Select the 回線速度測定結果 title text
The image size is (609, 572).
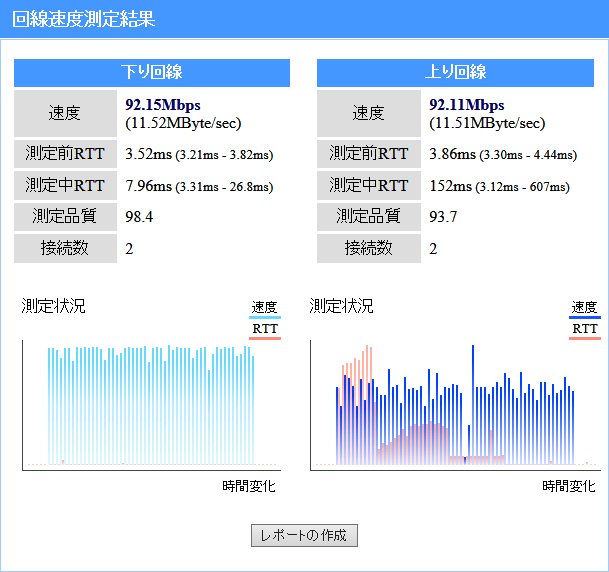tap(84, 19)
